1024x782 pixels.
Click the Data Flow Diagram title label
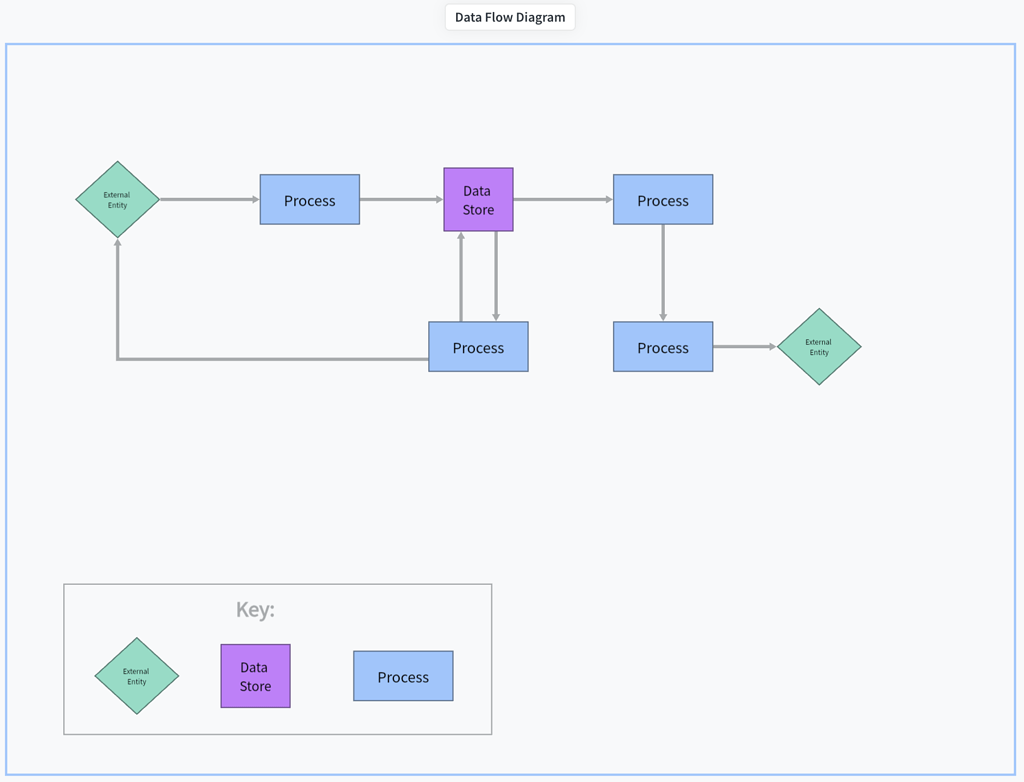(510, 17)
